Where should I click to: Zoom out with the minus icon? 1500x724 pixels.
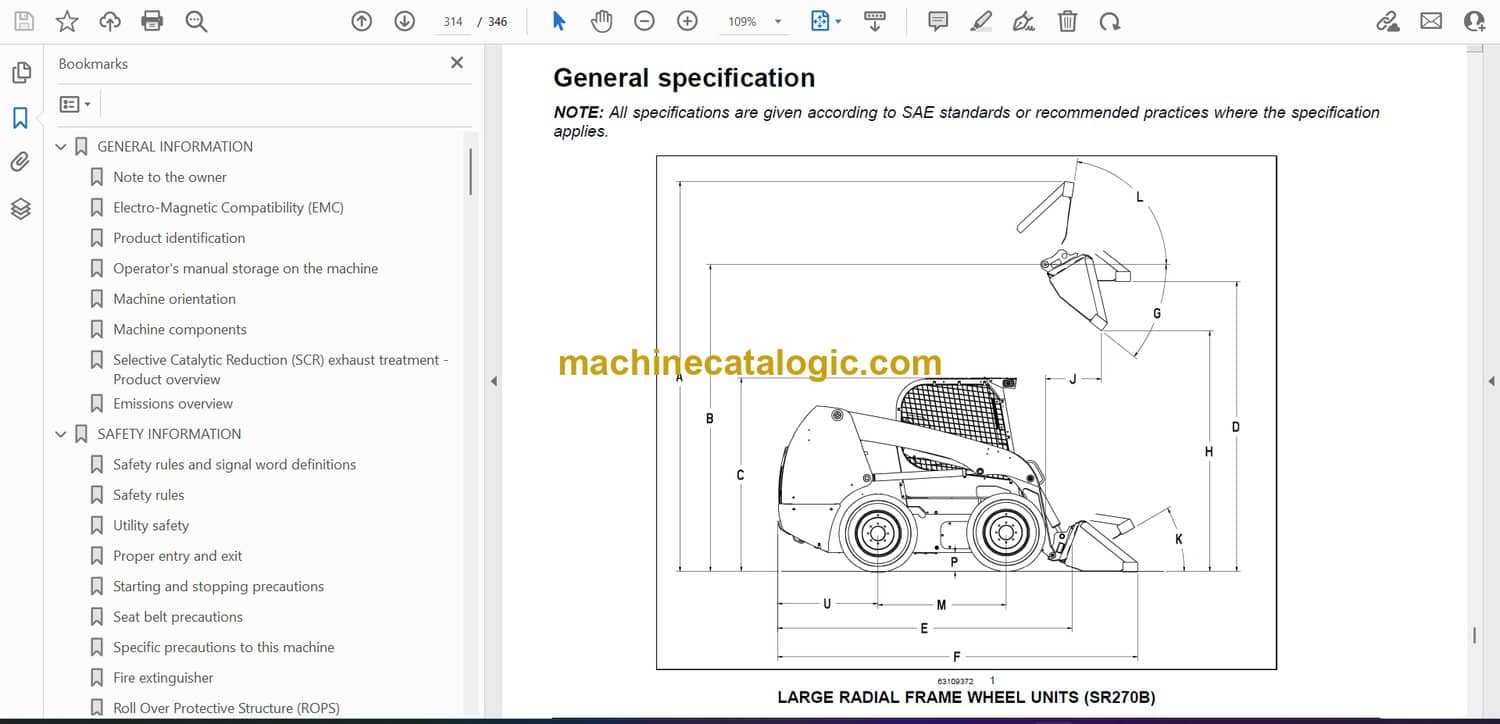coord(644,21)
